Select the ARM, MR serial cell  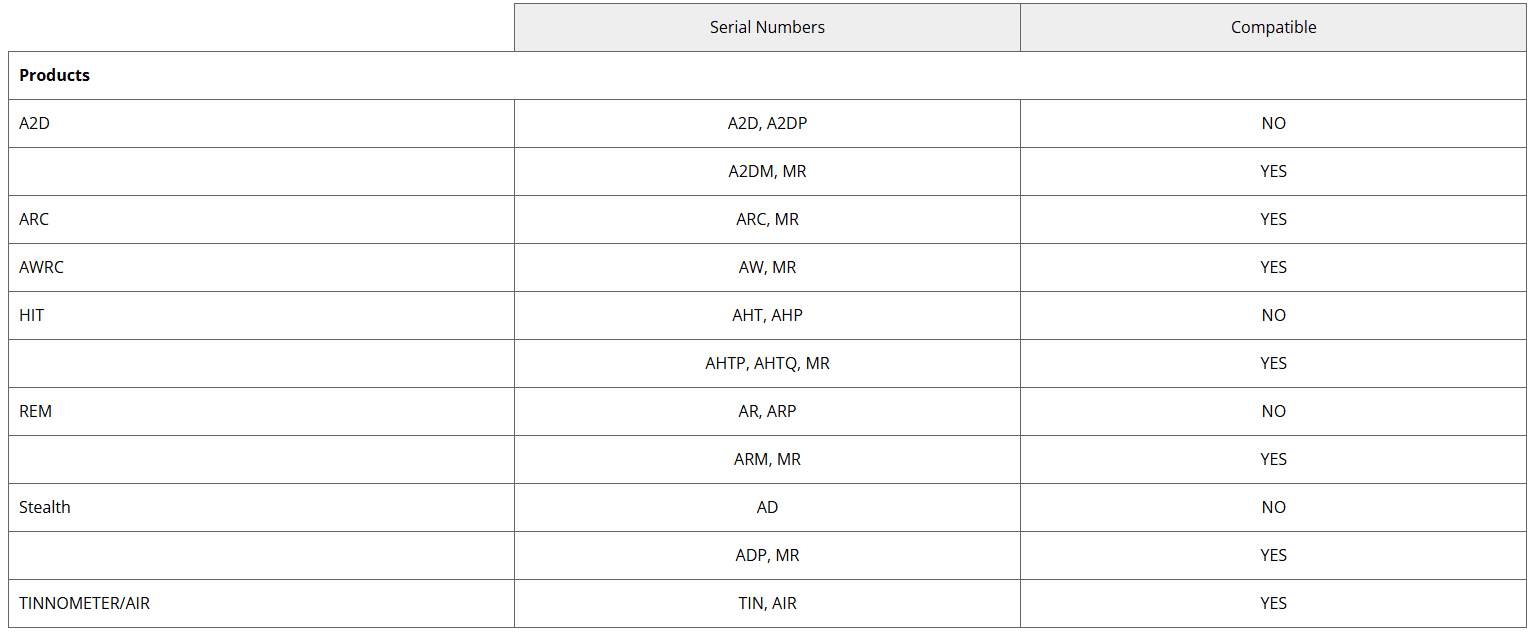coord(767,460)
